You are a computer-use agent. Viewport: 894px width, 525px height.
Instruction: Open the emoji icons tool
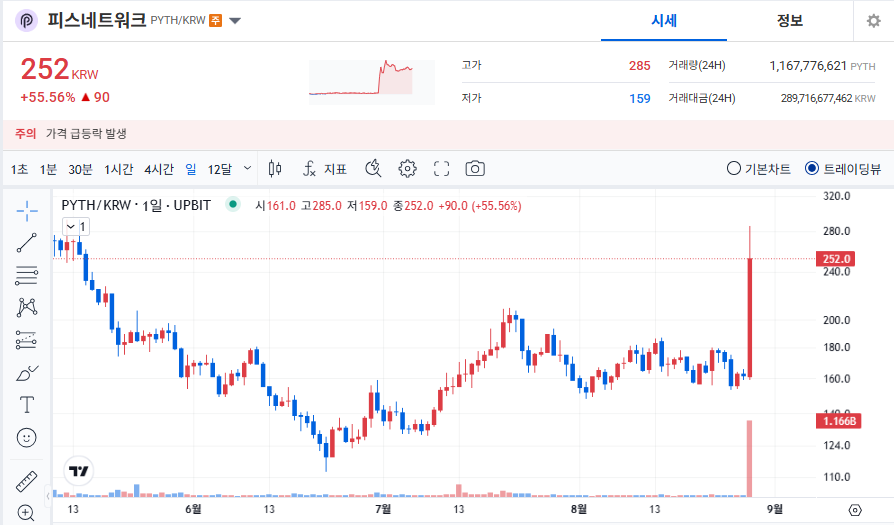27,438
